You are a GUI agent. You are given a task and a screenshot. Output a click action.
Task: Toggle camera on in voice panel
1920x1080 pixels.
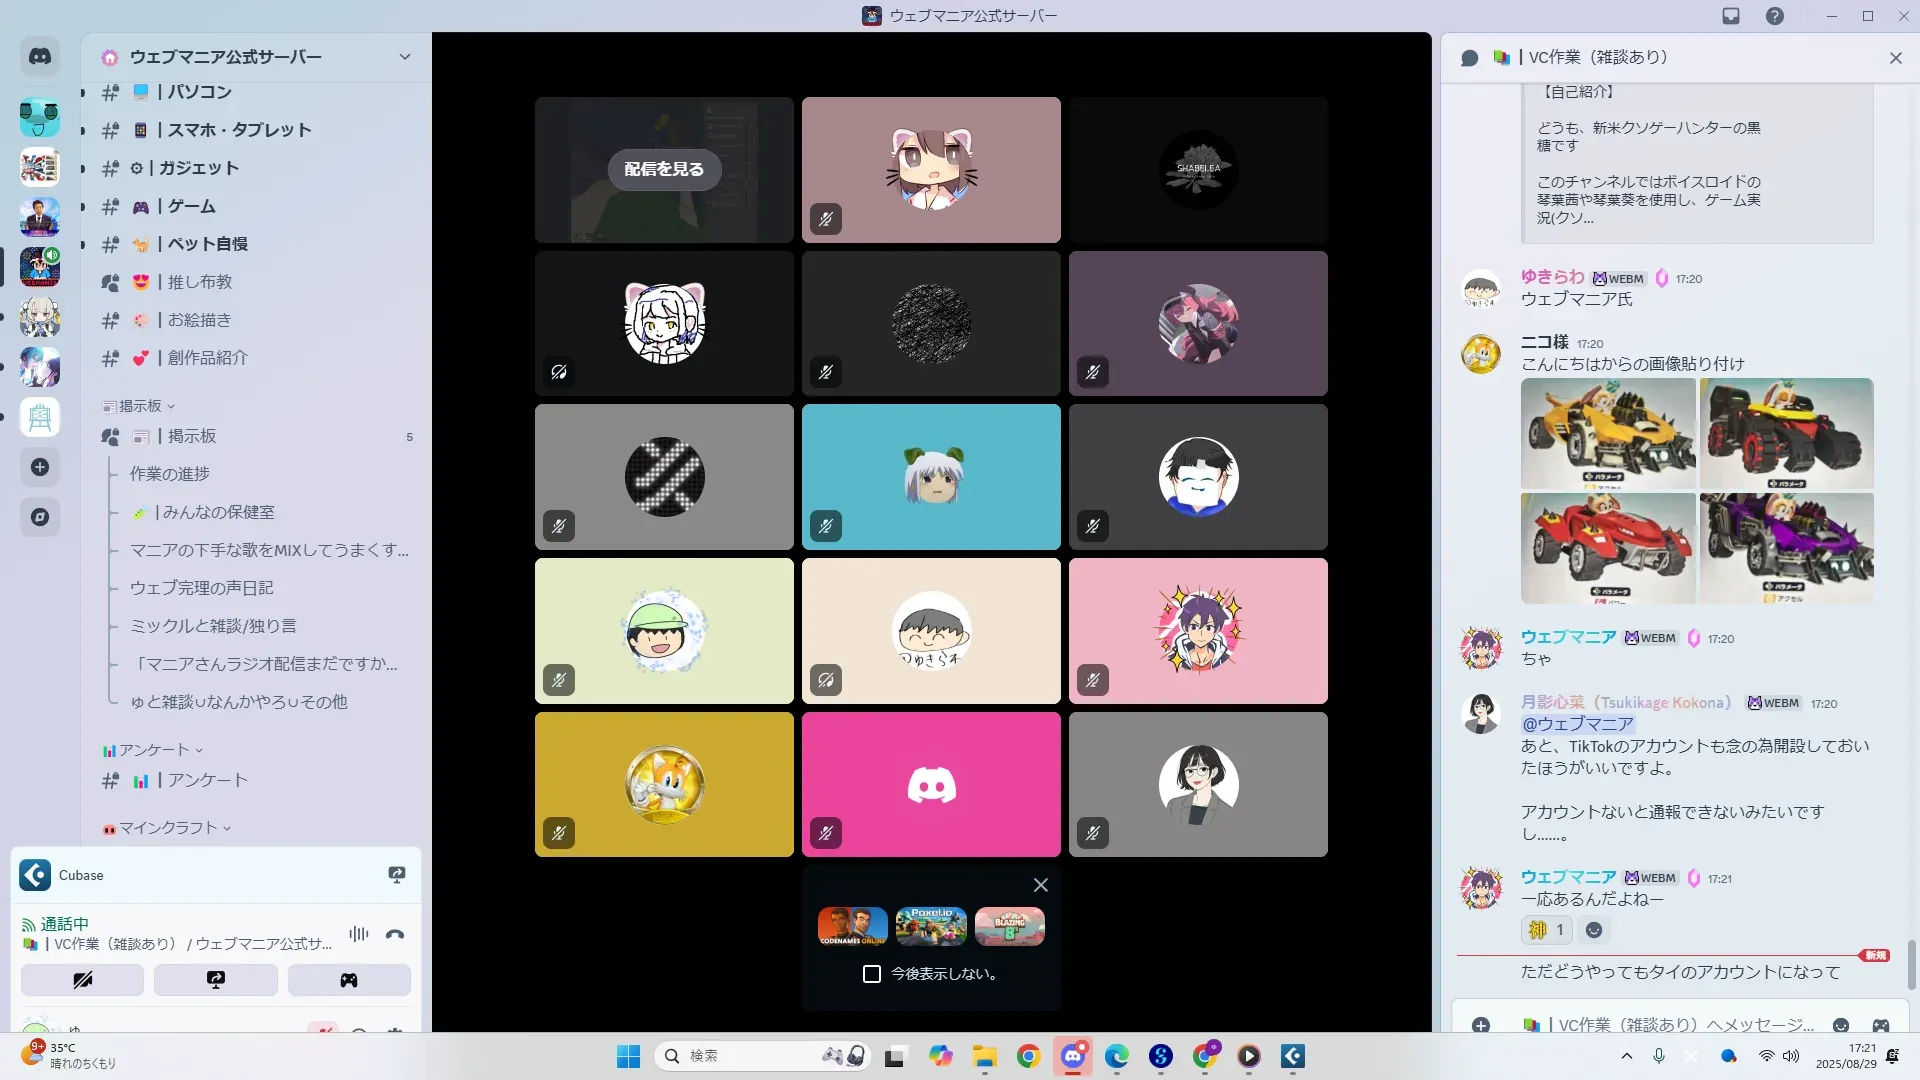(82, 980)
